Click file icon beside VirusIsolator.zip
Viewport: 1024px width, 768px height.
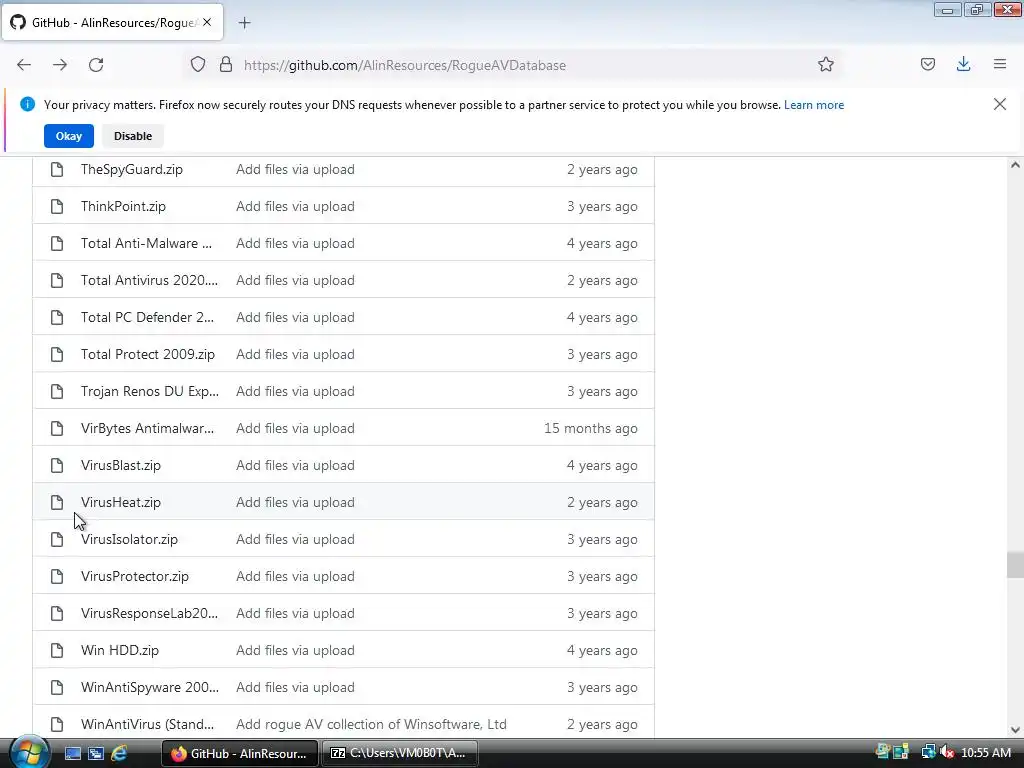57,539
